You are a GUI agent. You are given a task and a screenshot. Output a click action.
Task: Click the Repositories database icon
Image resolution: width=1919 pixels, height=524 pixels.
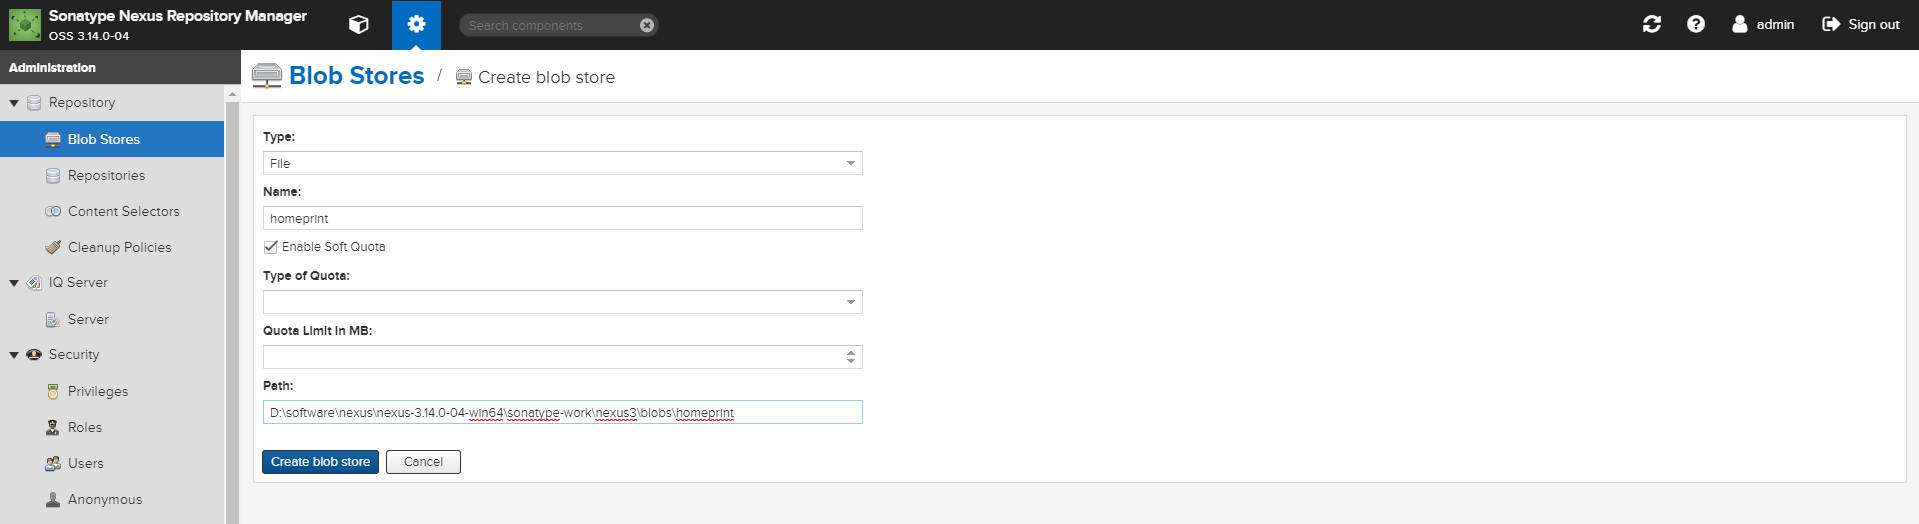click(x=53, y=175)
